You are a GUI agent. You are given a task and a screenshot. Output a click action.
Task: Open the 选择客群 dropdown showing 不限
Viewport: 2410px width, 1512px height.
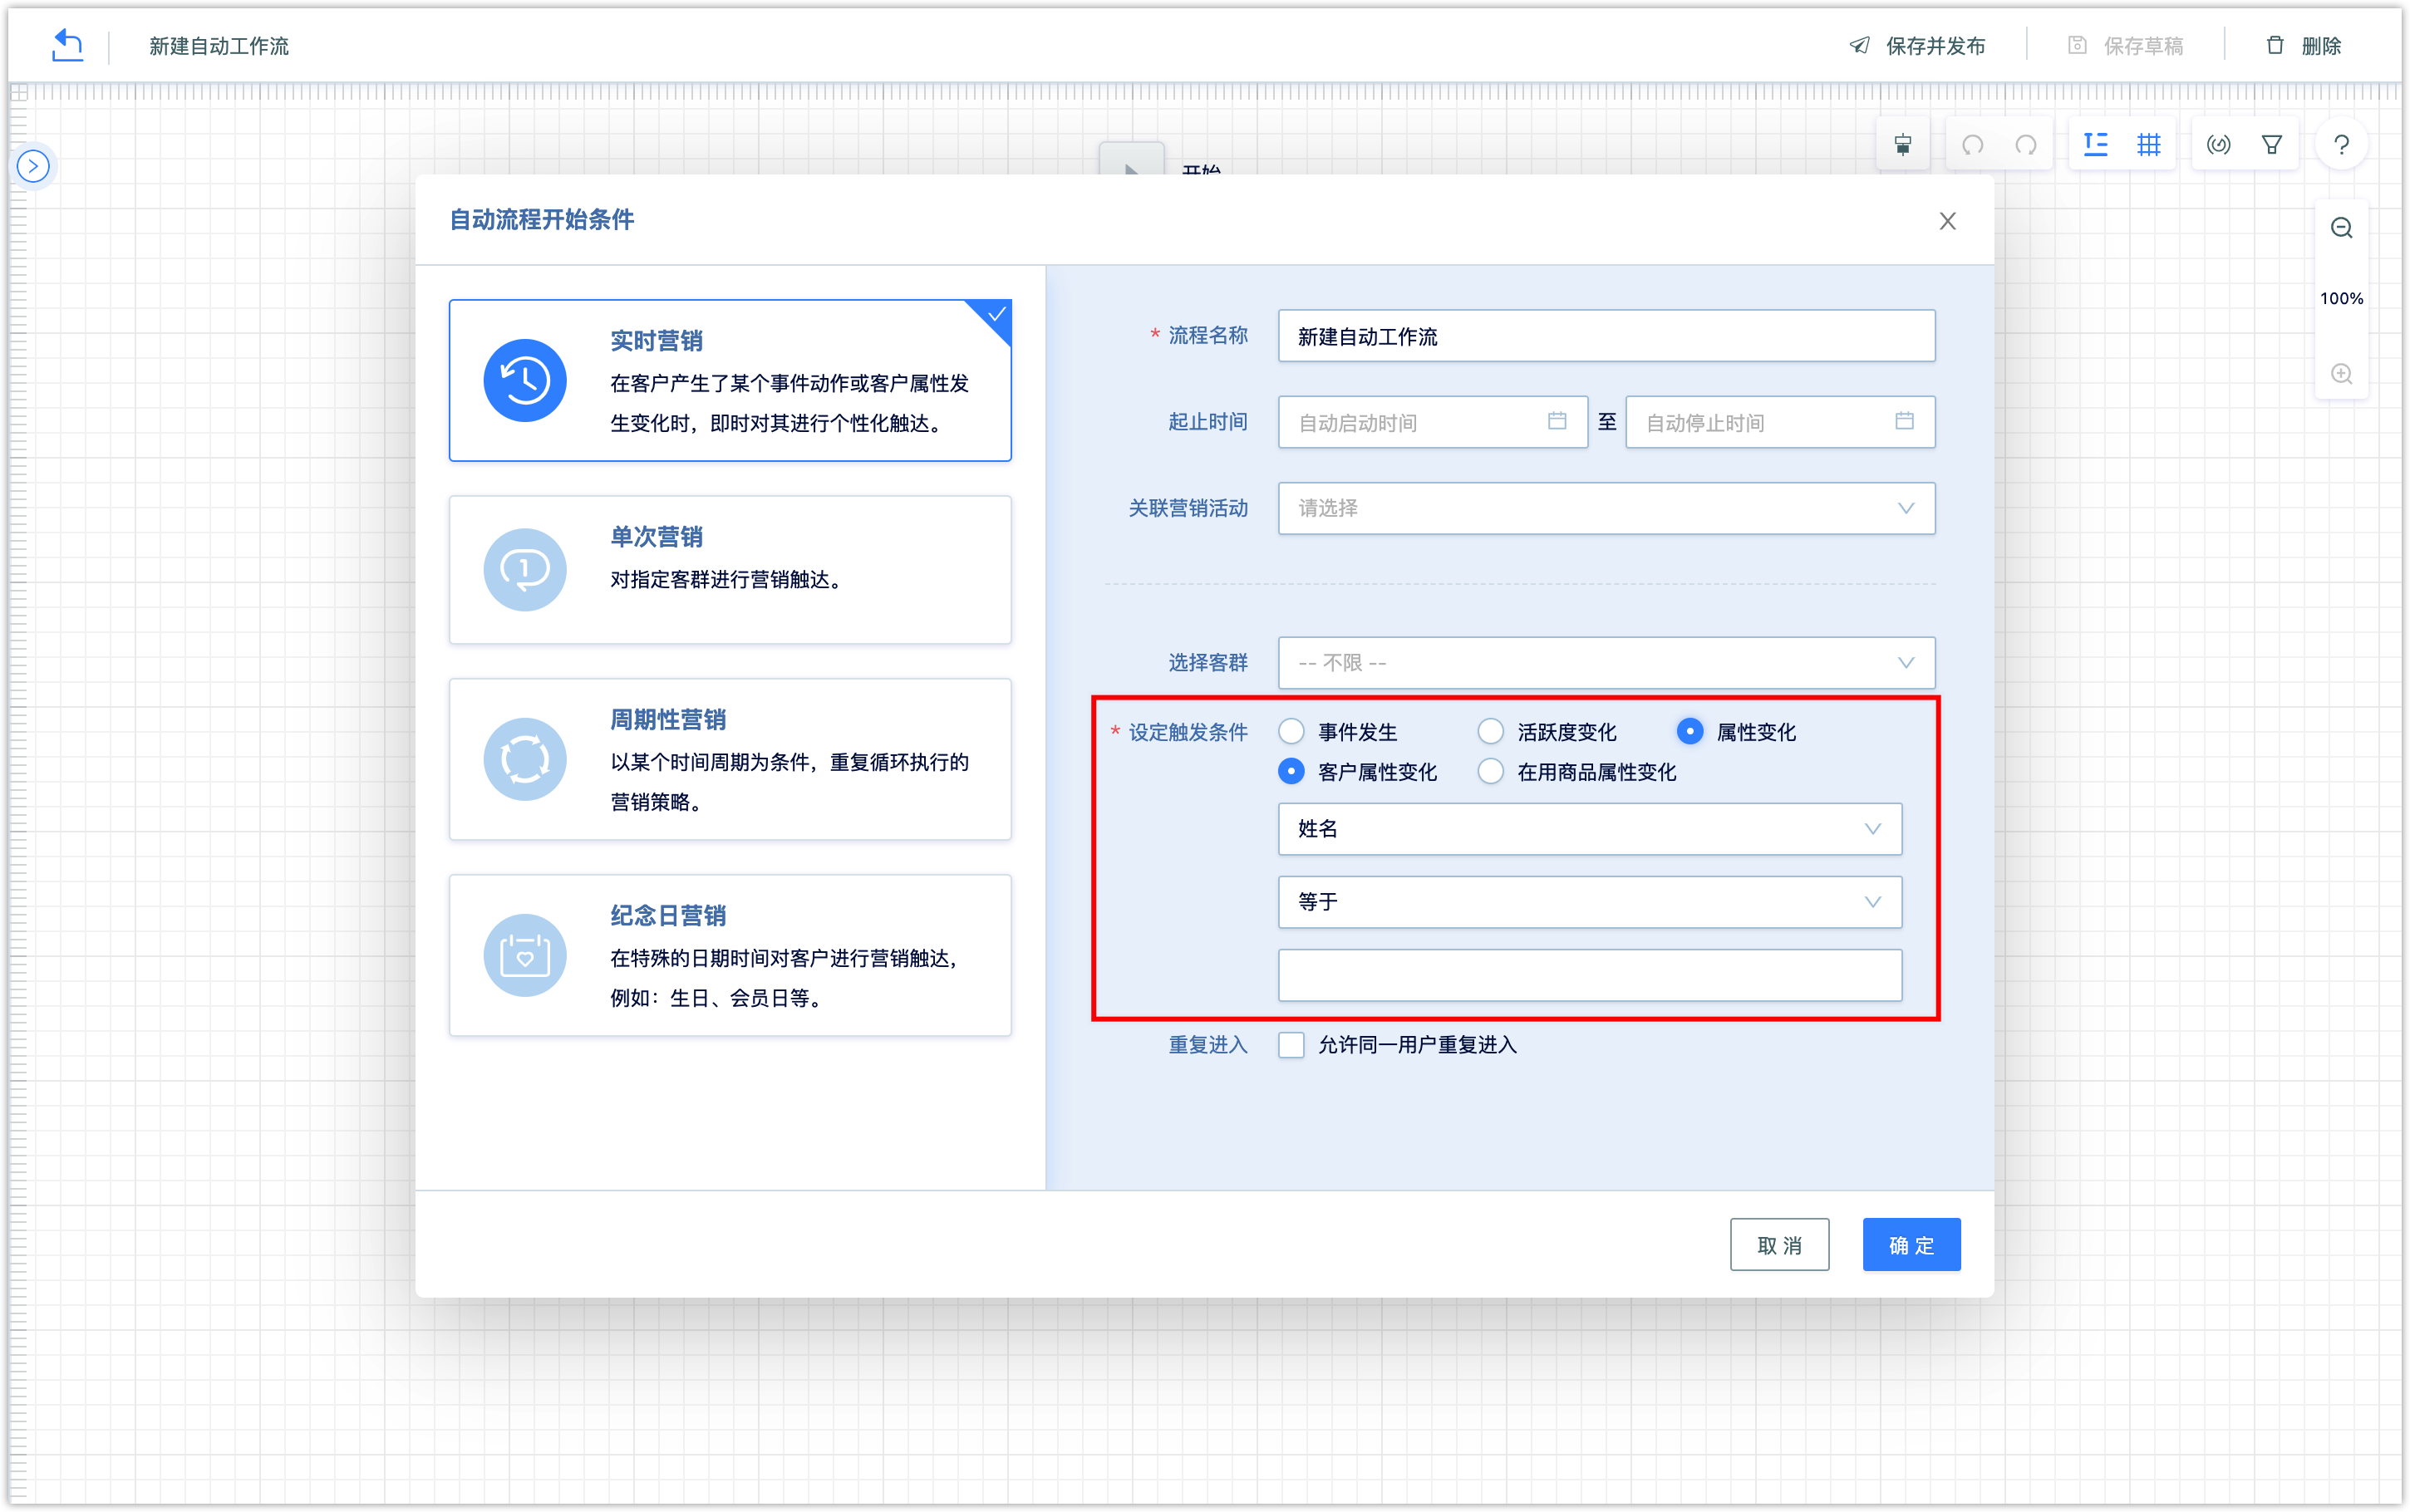pos(1606,663)
